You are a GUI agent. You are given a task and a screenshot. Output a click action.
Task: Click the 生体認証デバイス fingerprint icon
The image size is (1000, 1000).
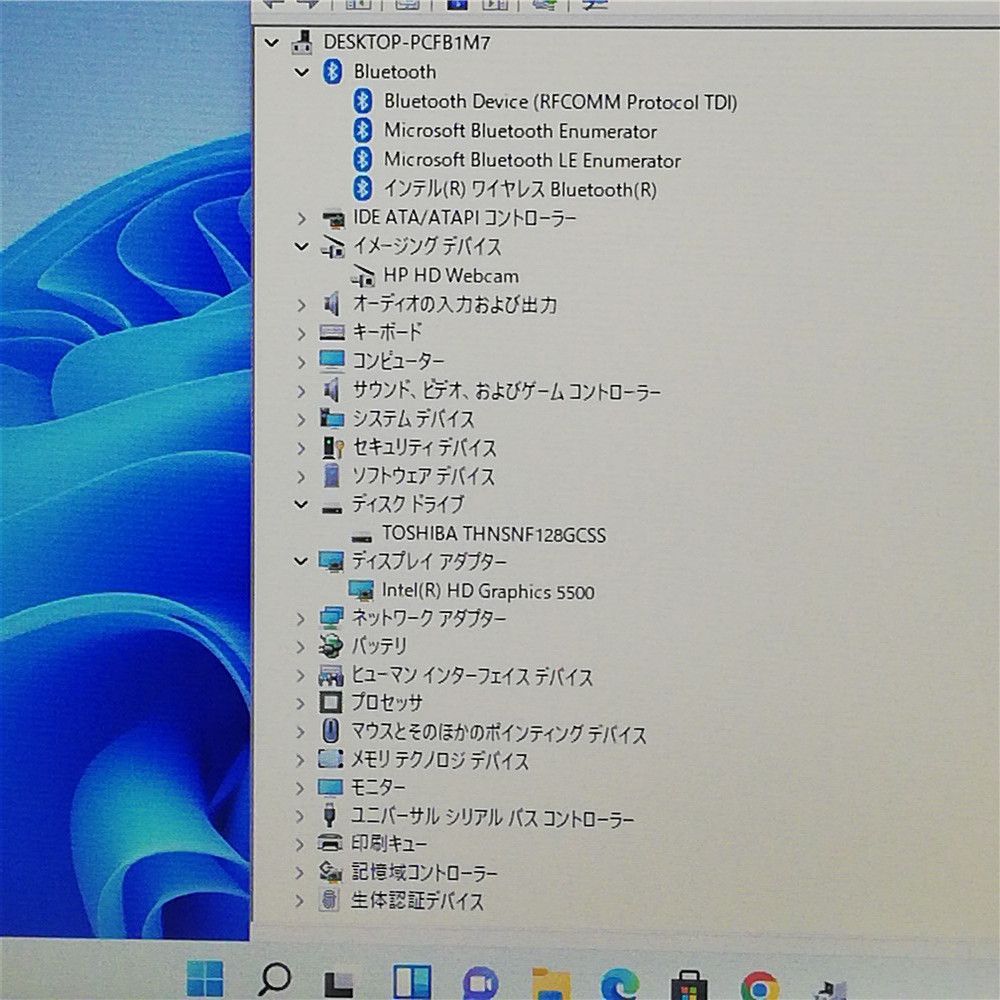tap(329, 900)
